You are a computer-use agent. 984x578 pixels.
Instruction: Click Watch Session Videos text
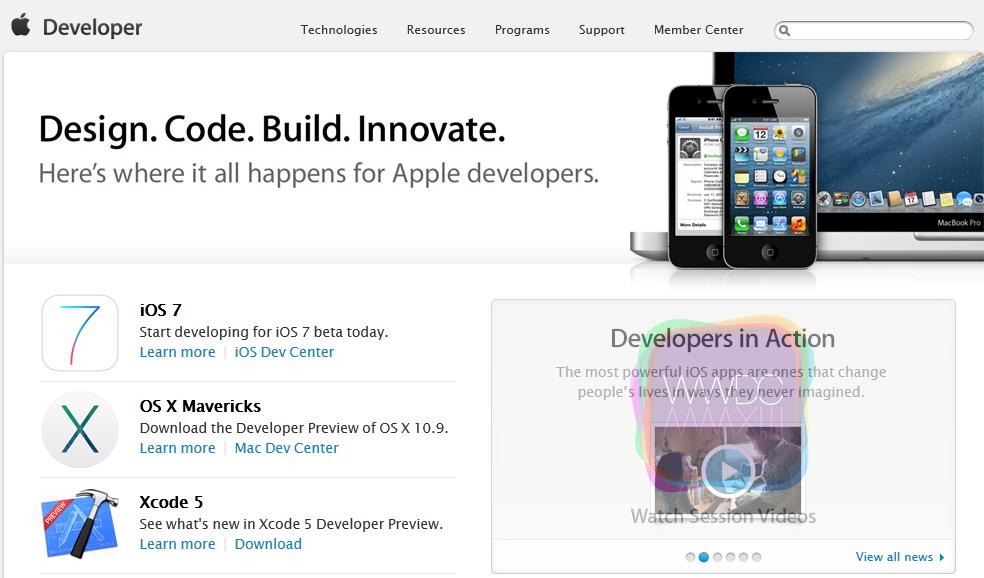point(723,516)
